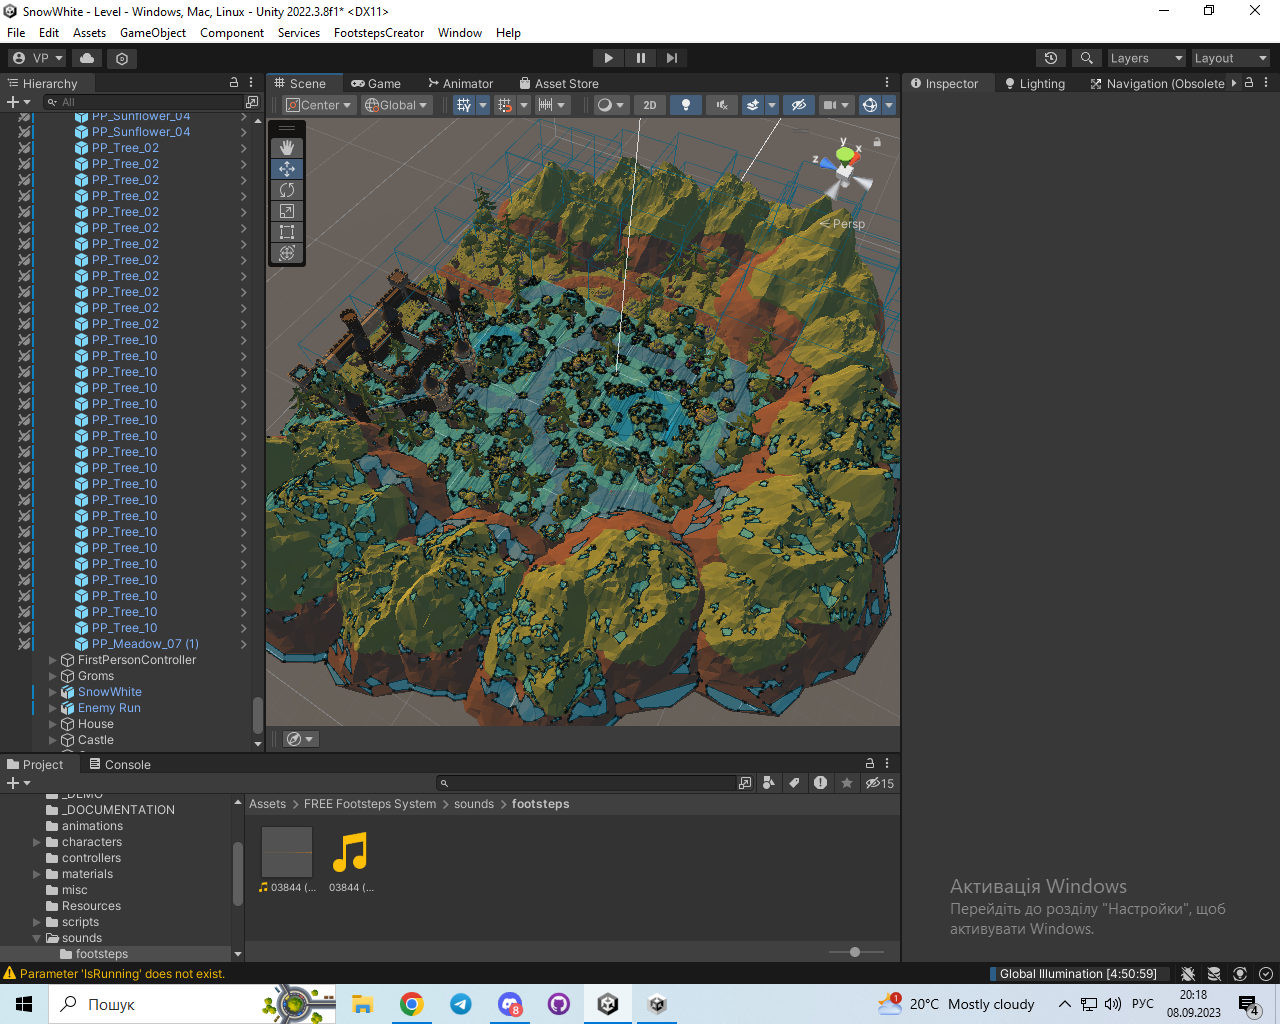The height and width of the screenshot is (1024, 1280).
Task: Click the Pause button in toolbar
Action: point(640,58)
